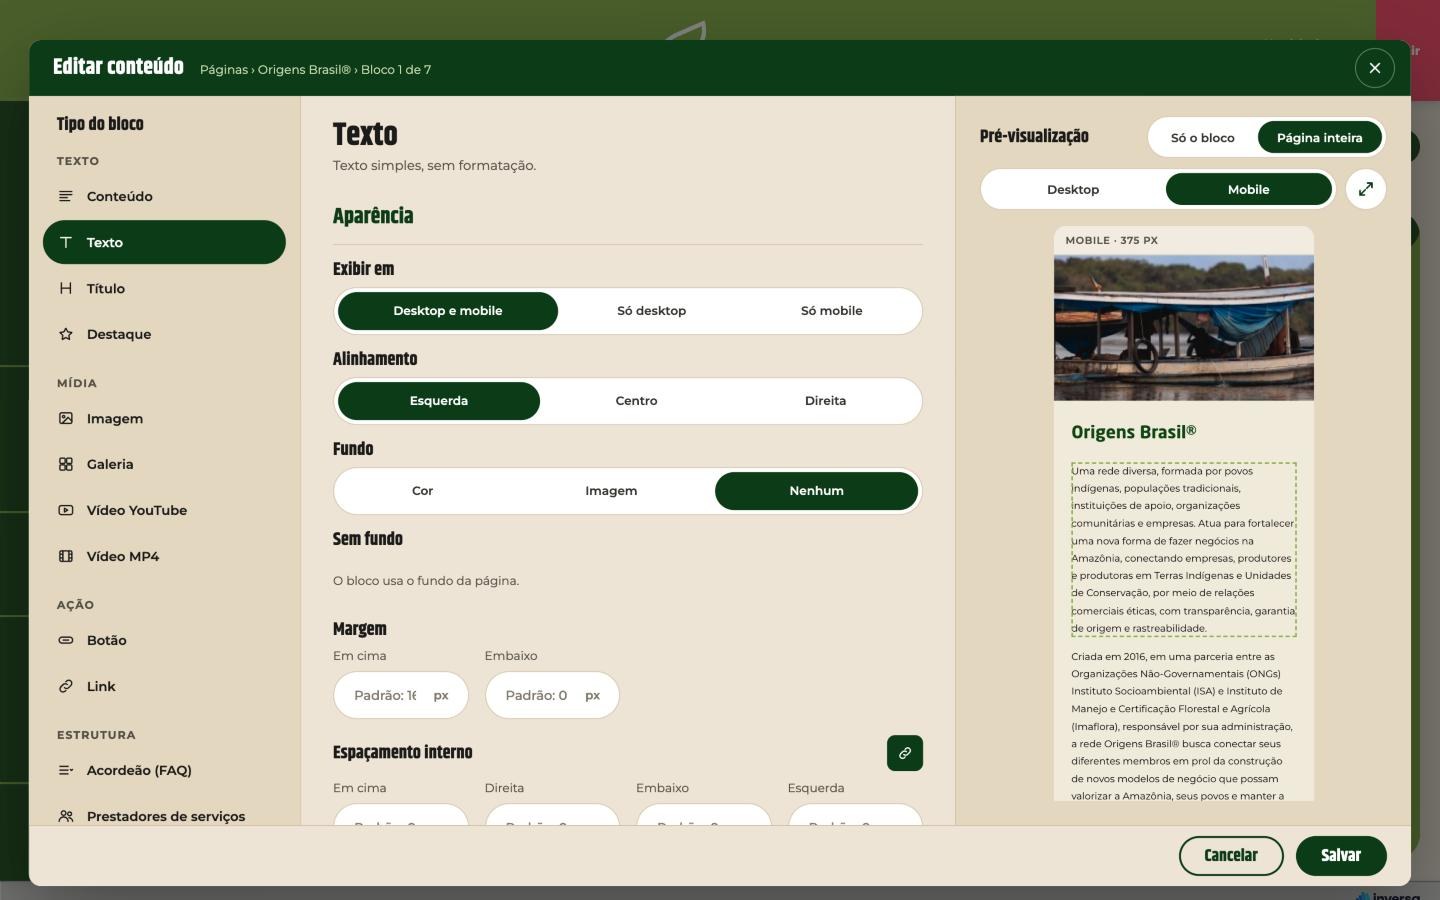Click the Destaque star icon

[x=66, y=334]
